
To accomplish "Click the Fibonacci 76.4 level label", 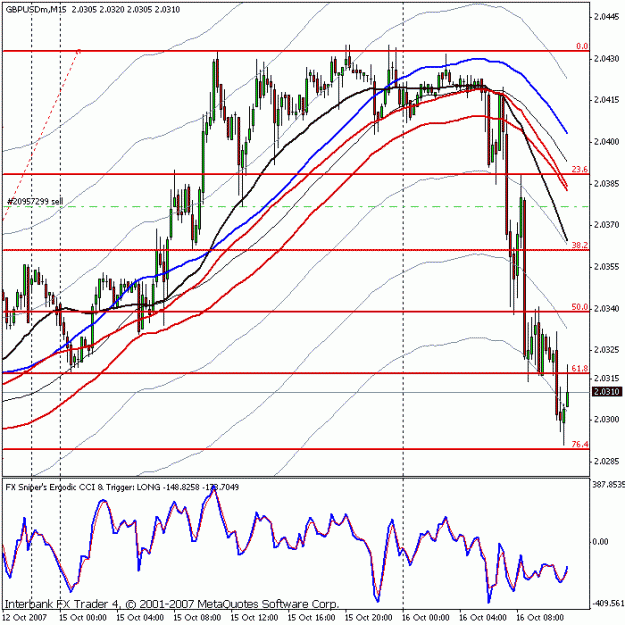I will (x=580, y=444).
